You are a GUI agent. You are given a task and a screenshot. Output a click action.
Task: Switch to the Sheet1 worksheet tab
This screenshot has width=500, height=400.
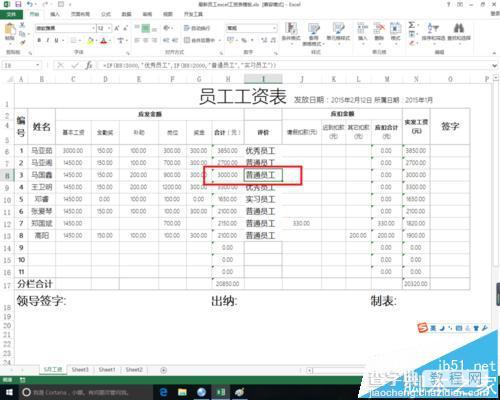click(107, 370)
